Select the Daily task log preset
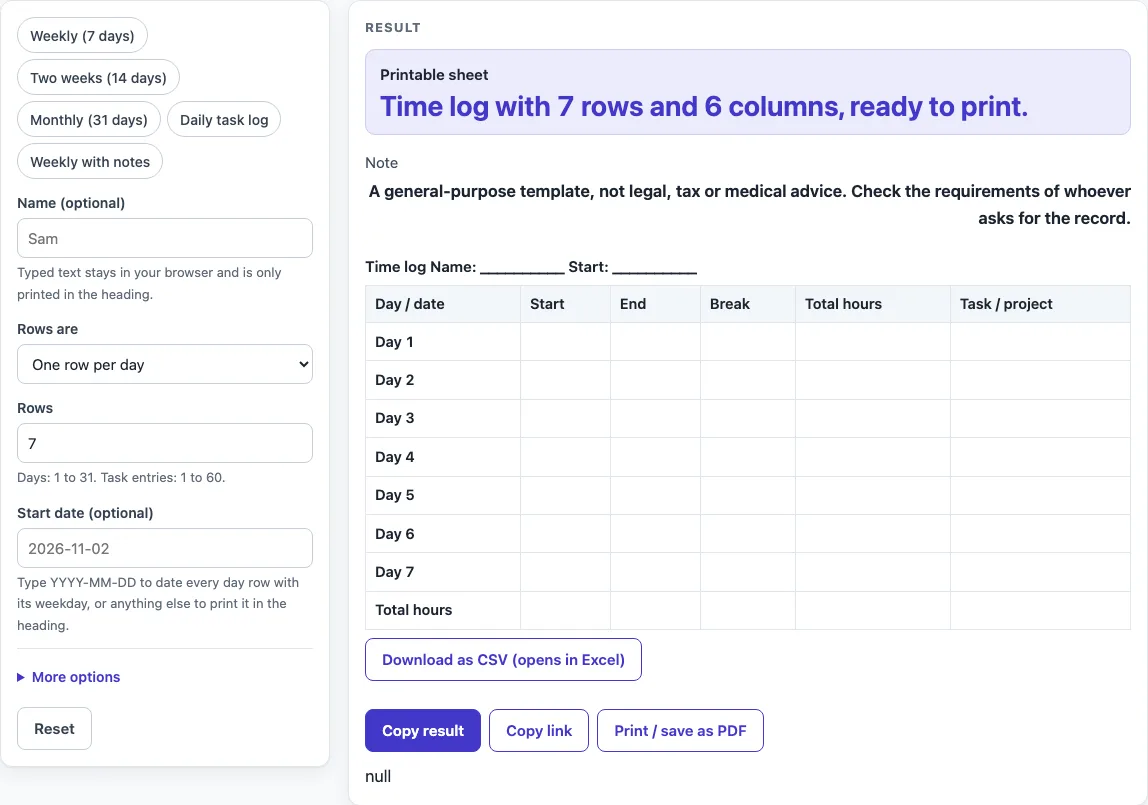The width and height of the screenshot is (1148, 805). [224, 120]
